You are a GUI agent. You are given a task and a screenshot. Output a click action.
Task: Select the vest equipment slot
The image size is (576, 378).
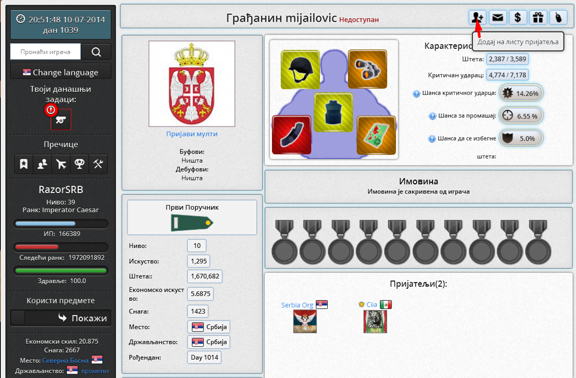click(334, 112)
